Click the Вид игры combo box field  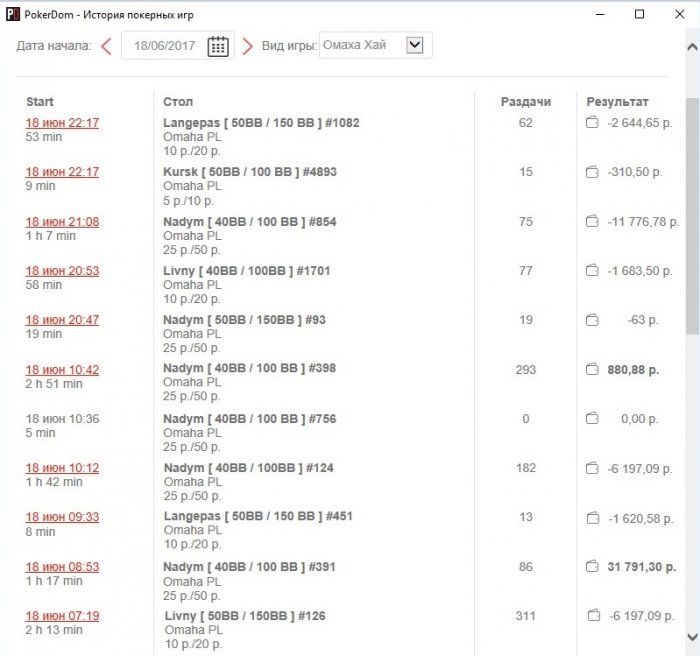[375, 45]
